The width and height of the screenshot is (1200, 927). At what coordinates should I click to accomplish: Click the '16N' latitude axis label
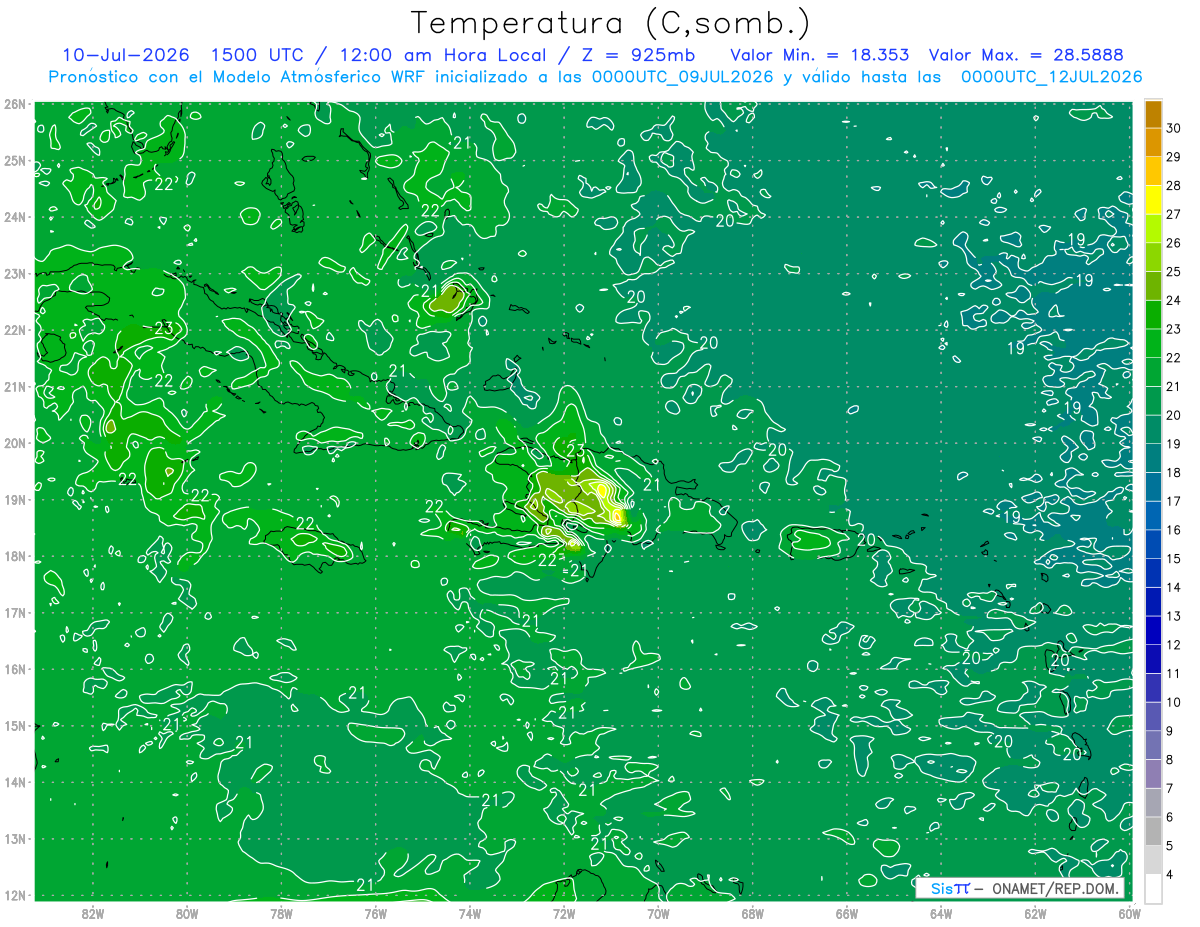15,669
